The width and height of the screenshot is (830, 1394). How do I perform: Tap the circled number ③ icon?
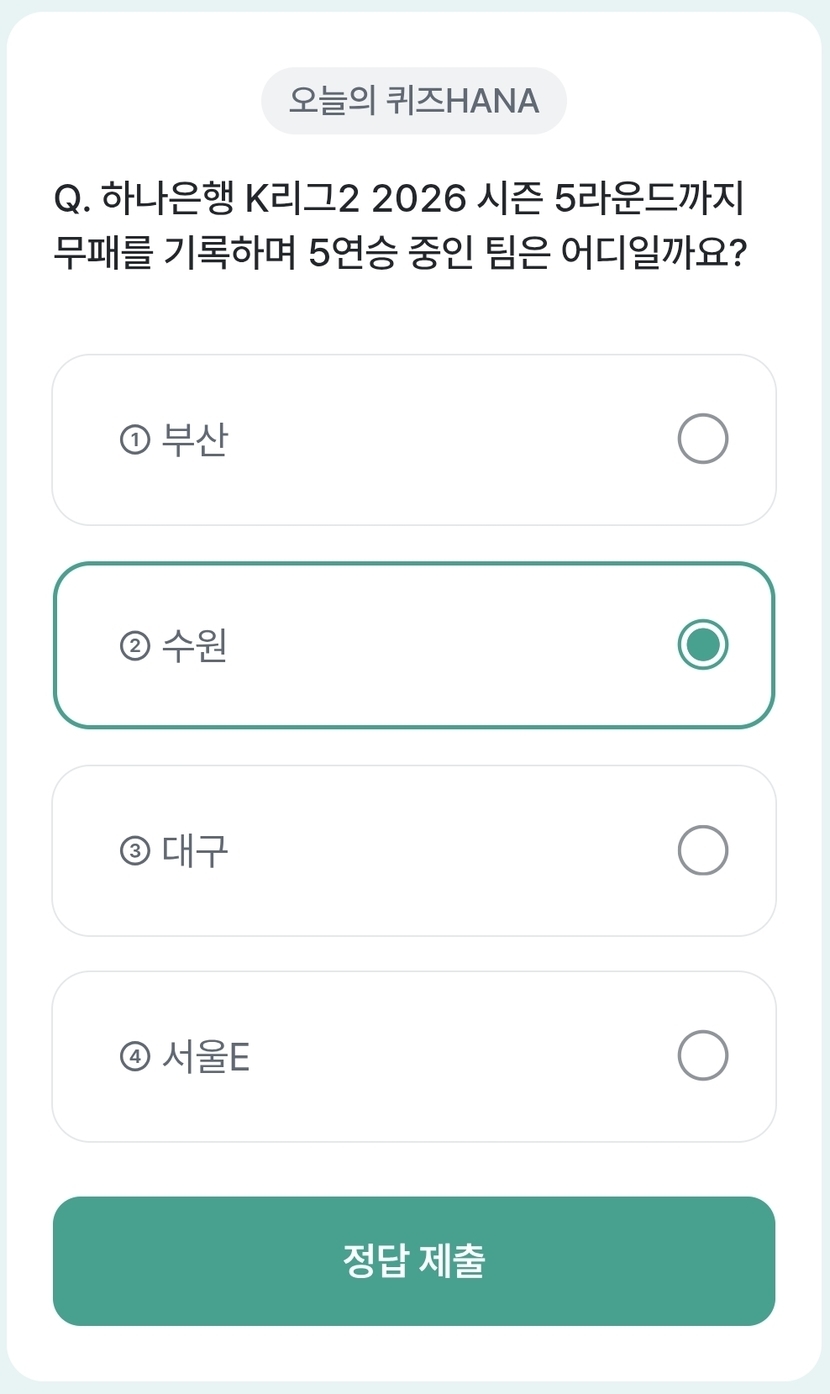(134, 852)
